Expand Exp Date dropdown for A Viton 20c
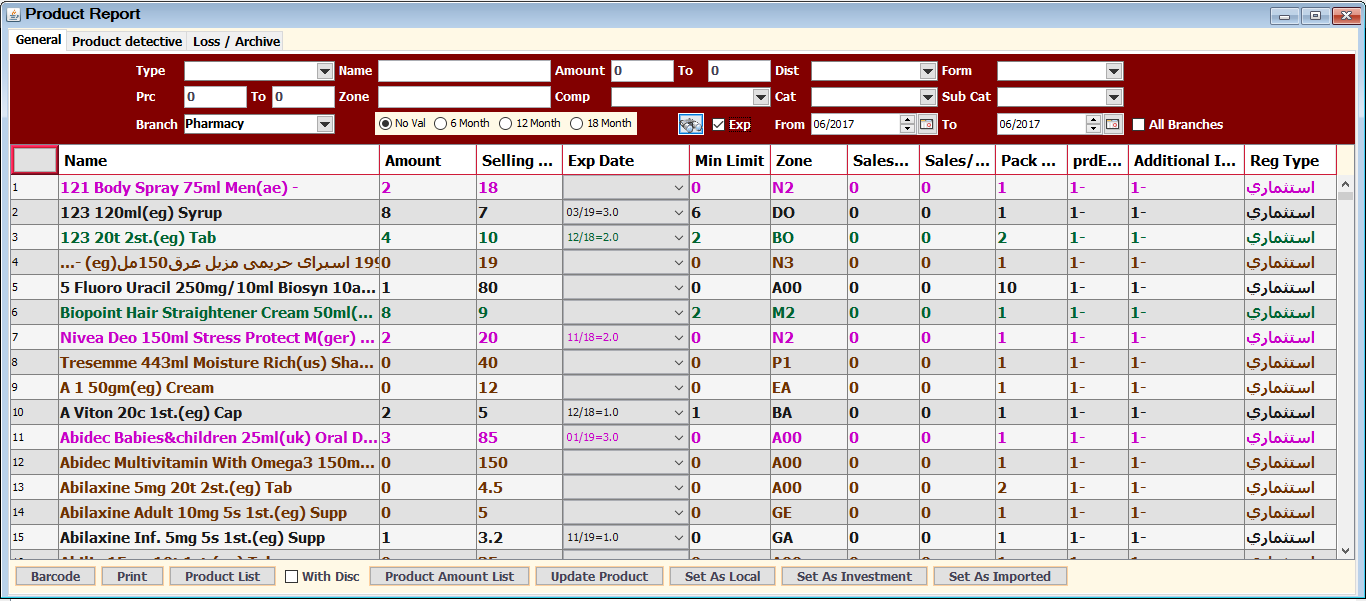This screenshot has height=601, width=1366. pyautogui.click(x=678, y=413)
